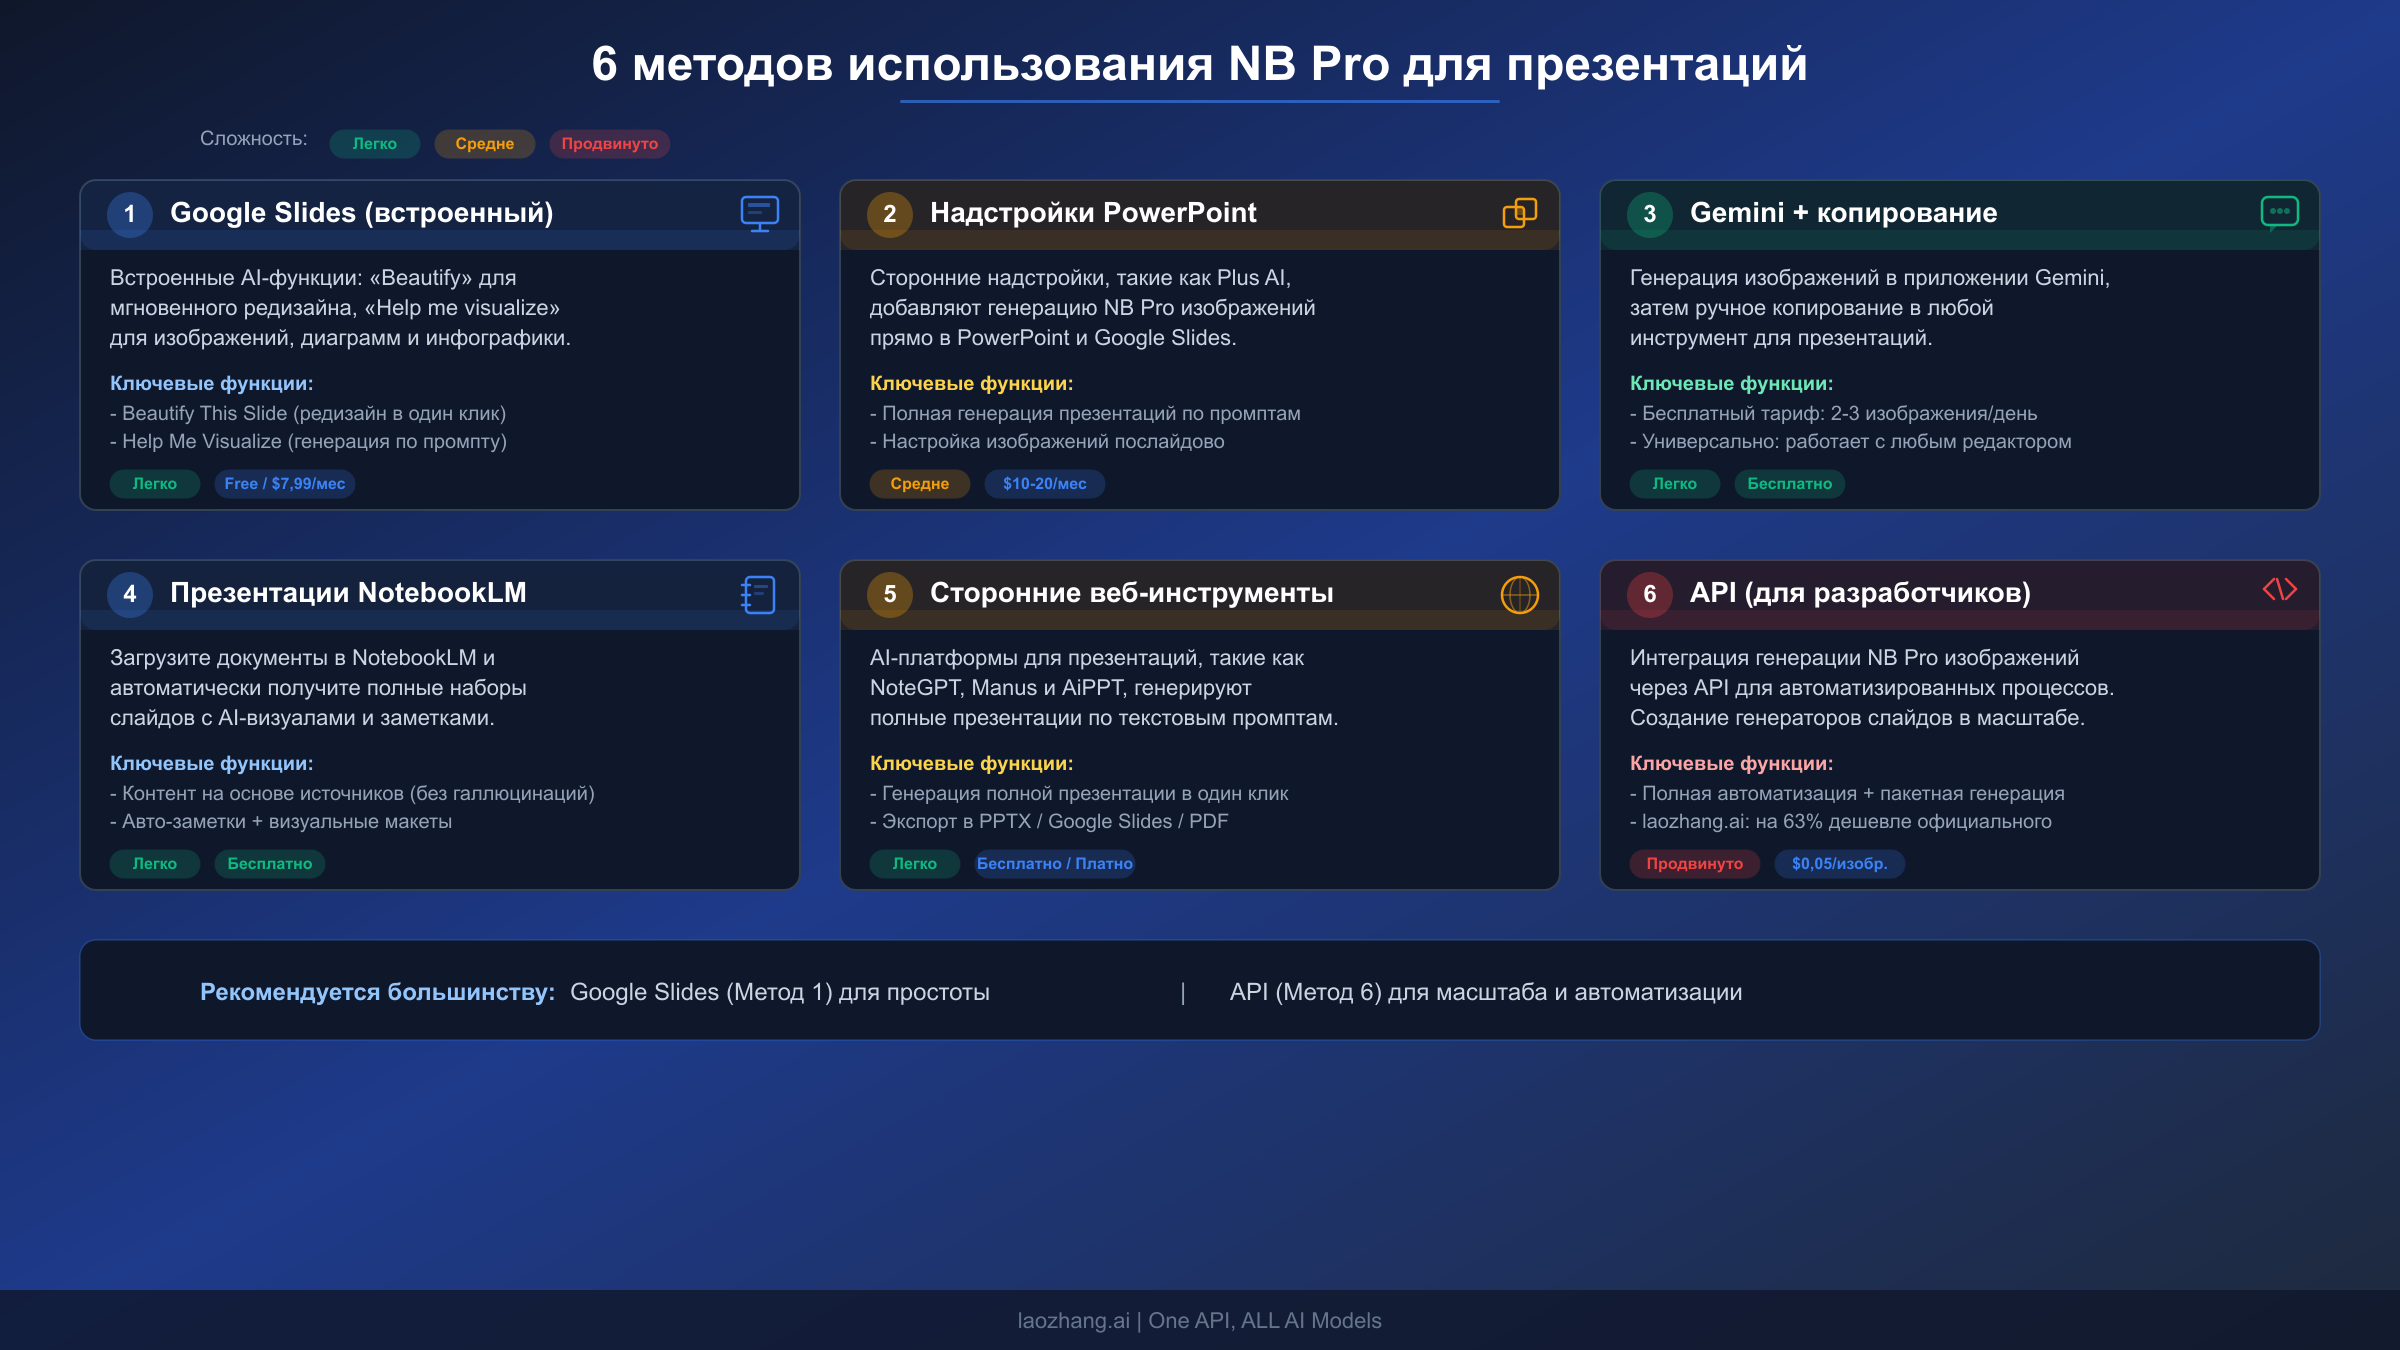The height and width of the screenshot is (1350, 2400).
Task: Toggle the Продвинуто filter in Сложность legend
Action: 608,143
